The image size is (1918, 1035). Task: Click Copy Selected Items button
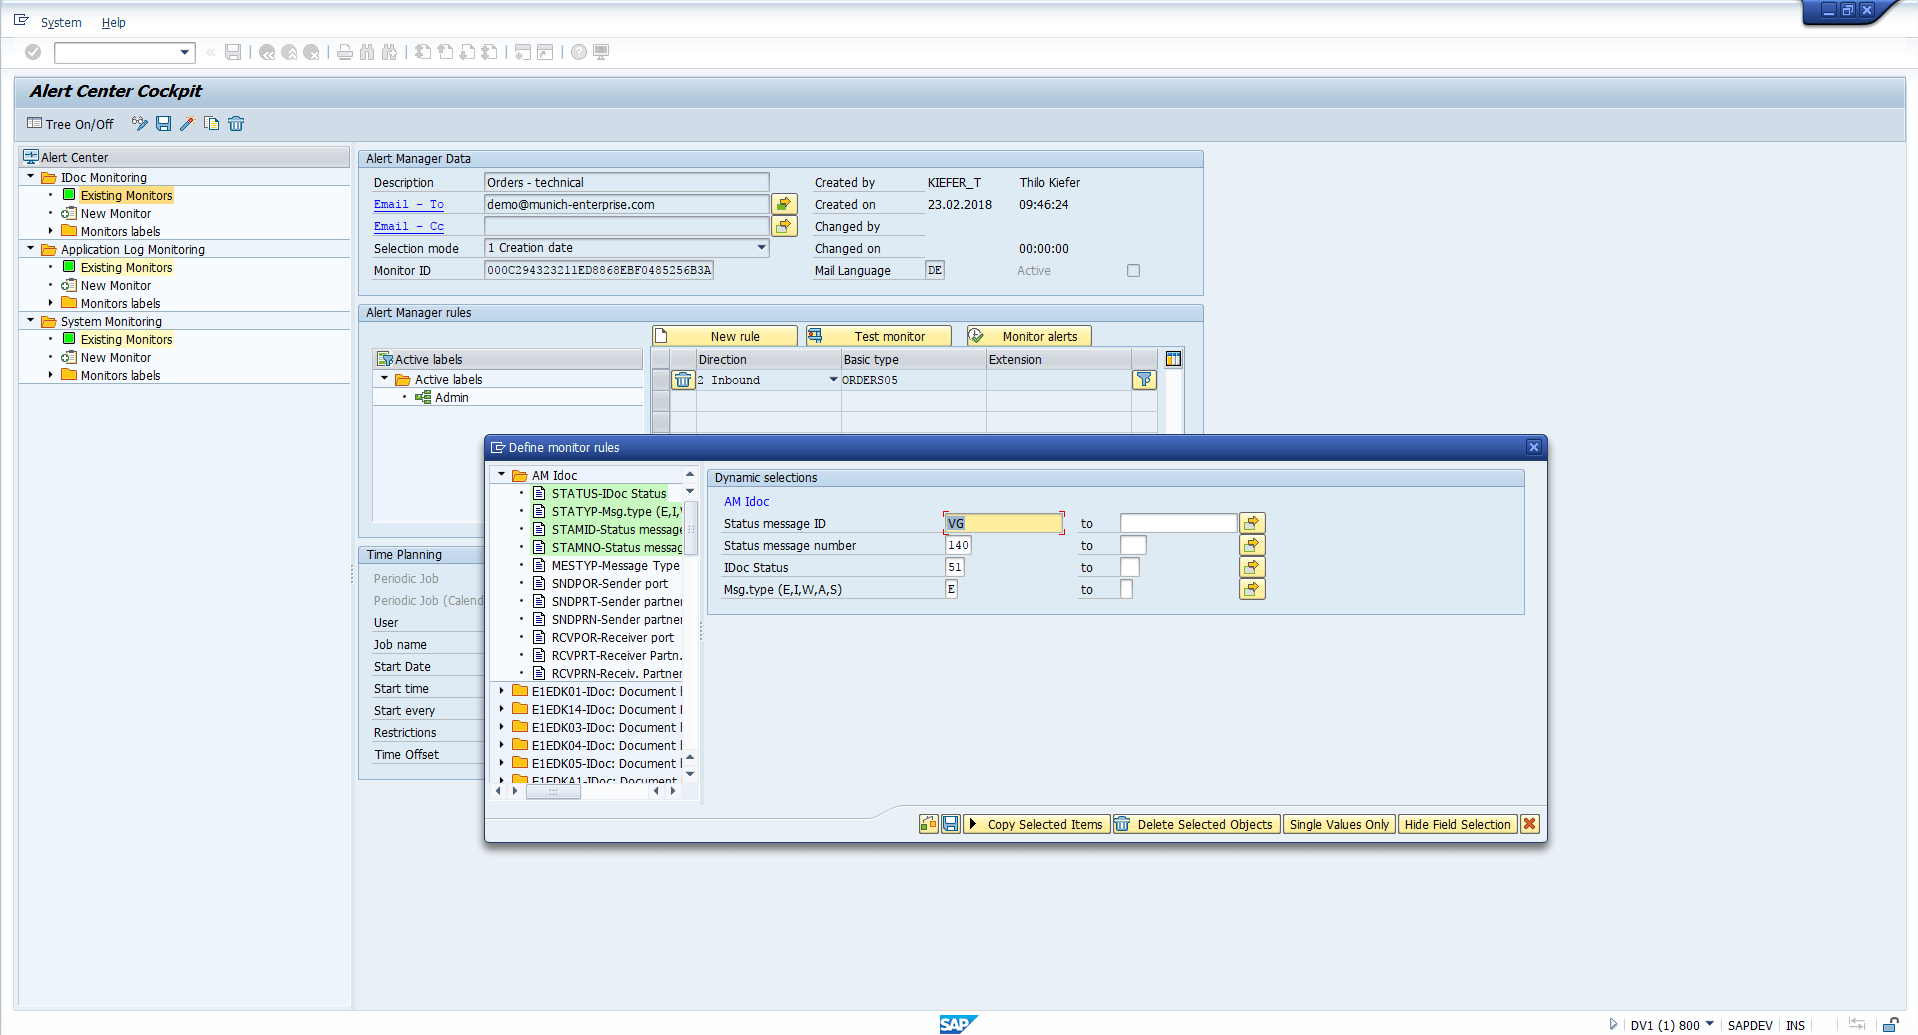click(1036, 824)
